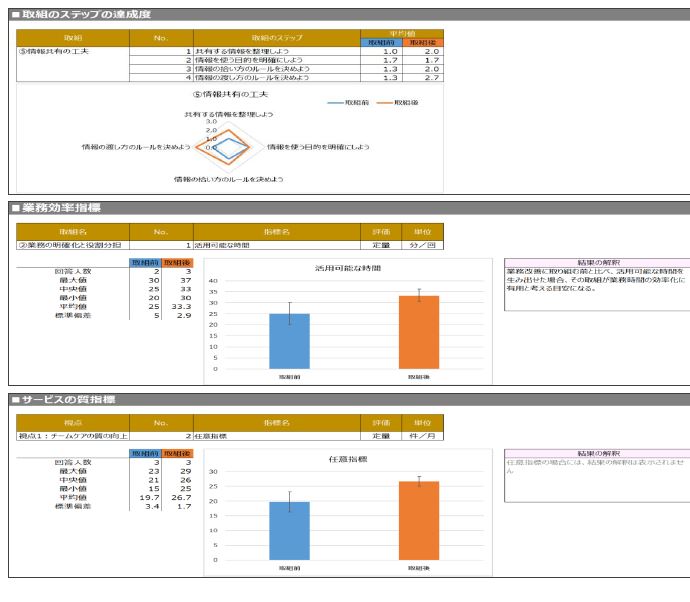This screenshot has height=602, width=690.
Task: Click the blue 取組前 bar in 活用可能な時間 chart
Action: point(289,341)
